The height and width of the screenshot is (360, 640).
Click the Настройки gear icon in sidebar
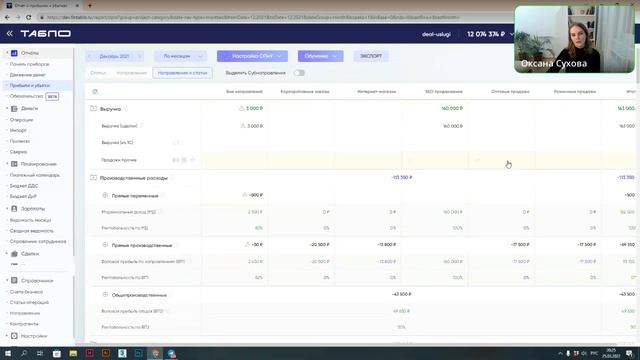14,336
